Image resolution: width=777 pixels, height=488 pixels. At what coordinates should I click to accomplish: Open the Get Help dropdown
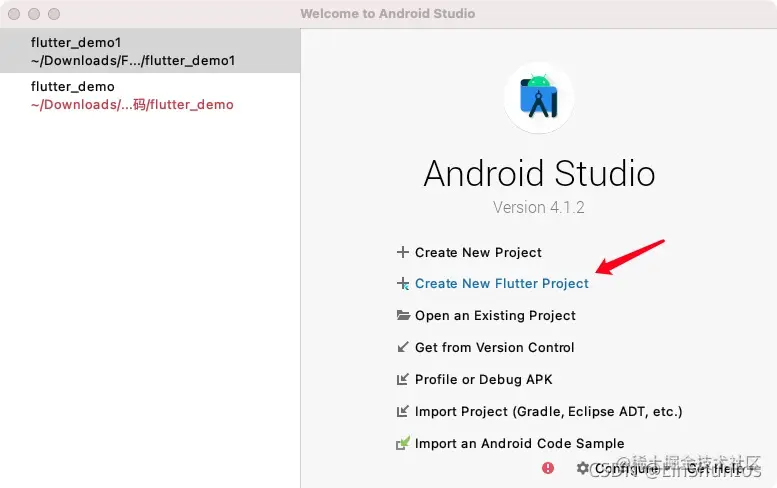(x=719, y=468)
